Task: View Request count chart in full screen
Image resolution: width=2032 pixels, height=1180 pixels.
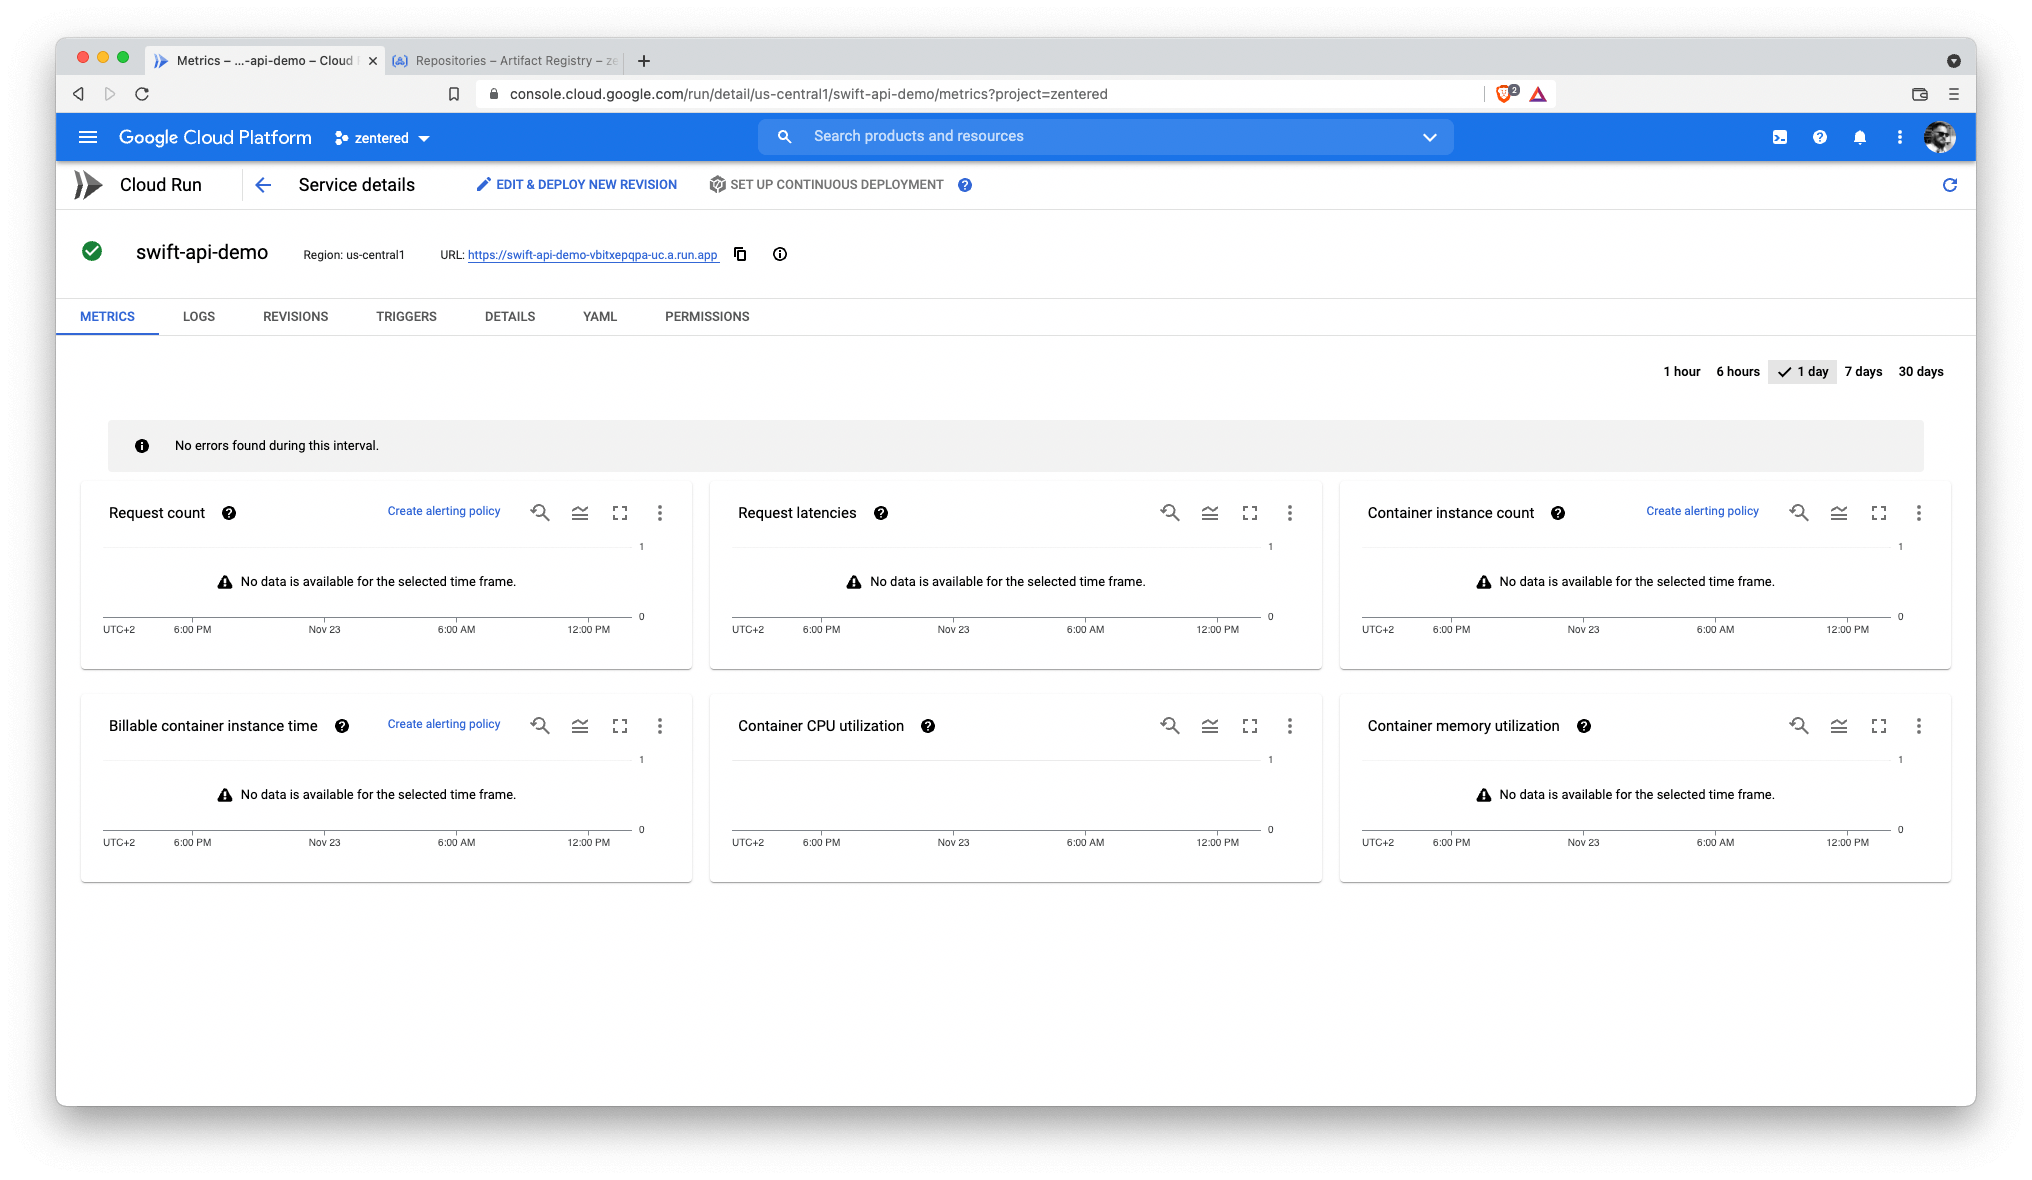Action: click(620, 513)
